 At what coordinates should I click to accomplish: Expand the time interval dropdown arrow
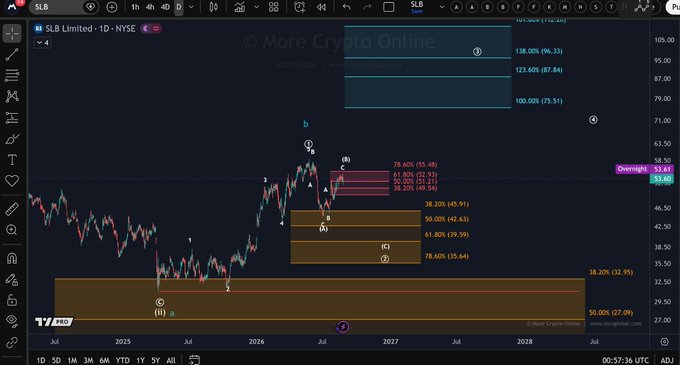pos(191,7)
